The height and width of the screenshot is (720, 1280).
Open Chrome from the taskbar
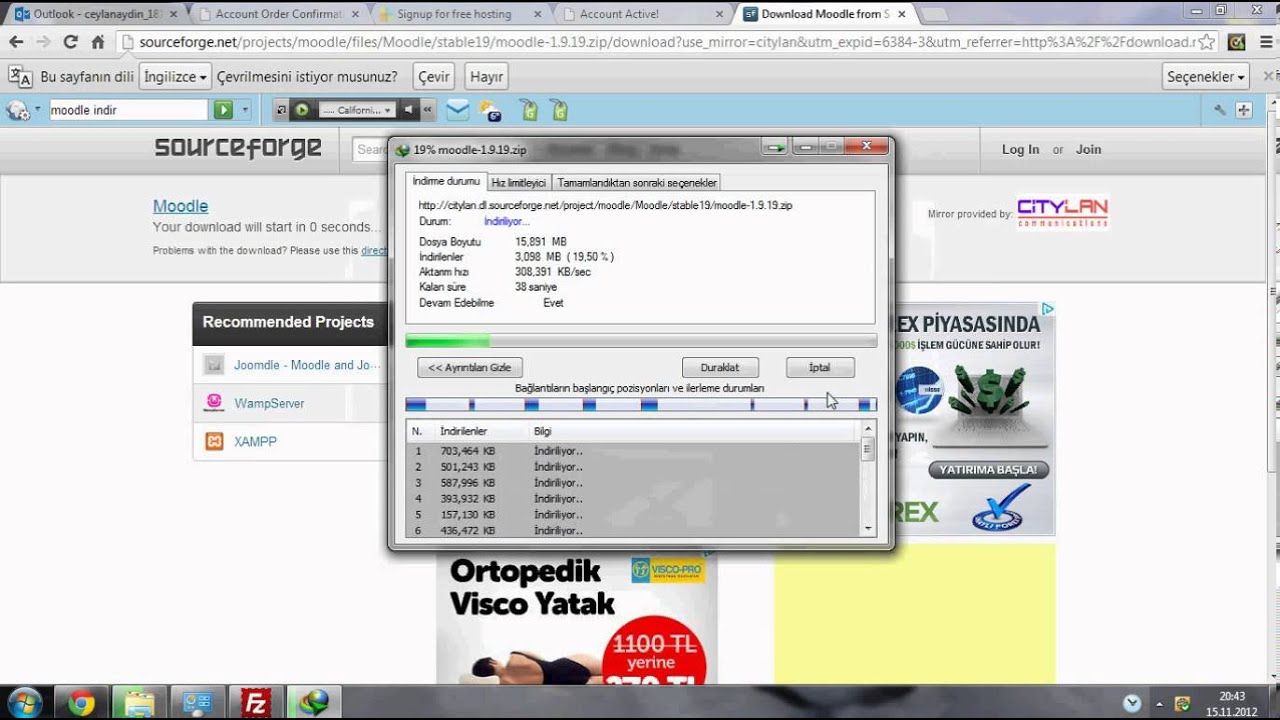pyautogui.click(x=82, y=703)
